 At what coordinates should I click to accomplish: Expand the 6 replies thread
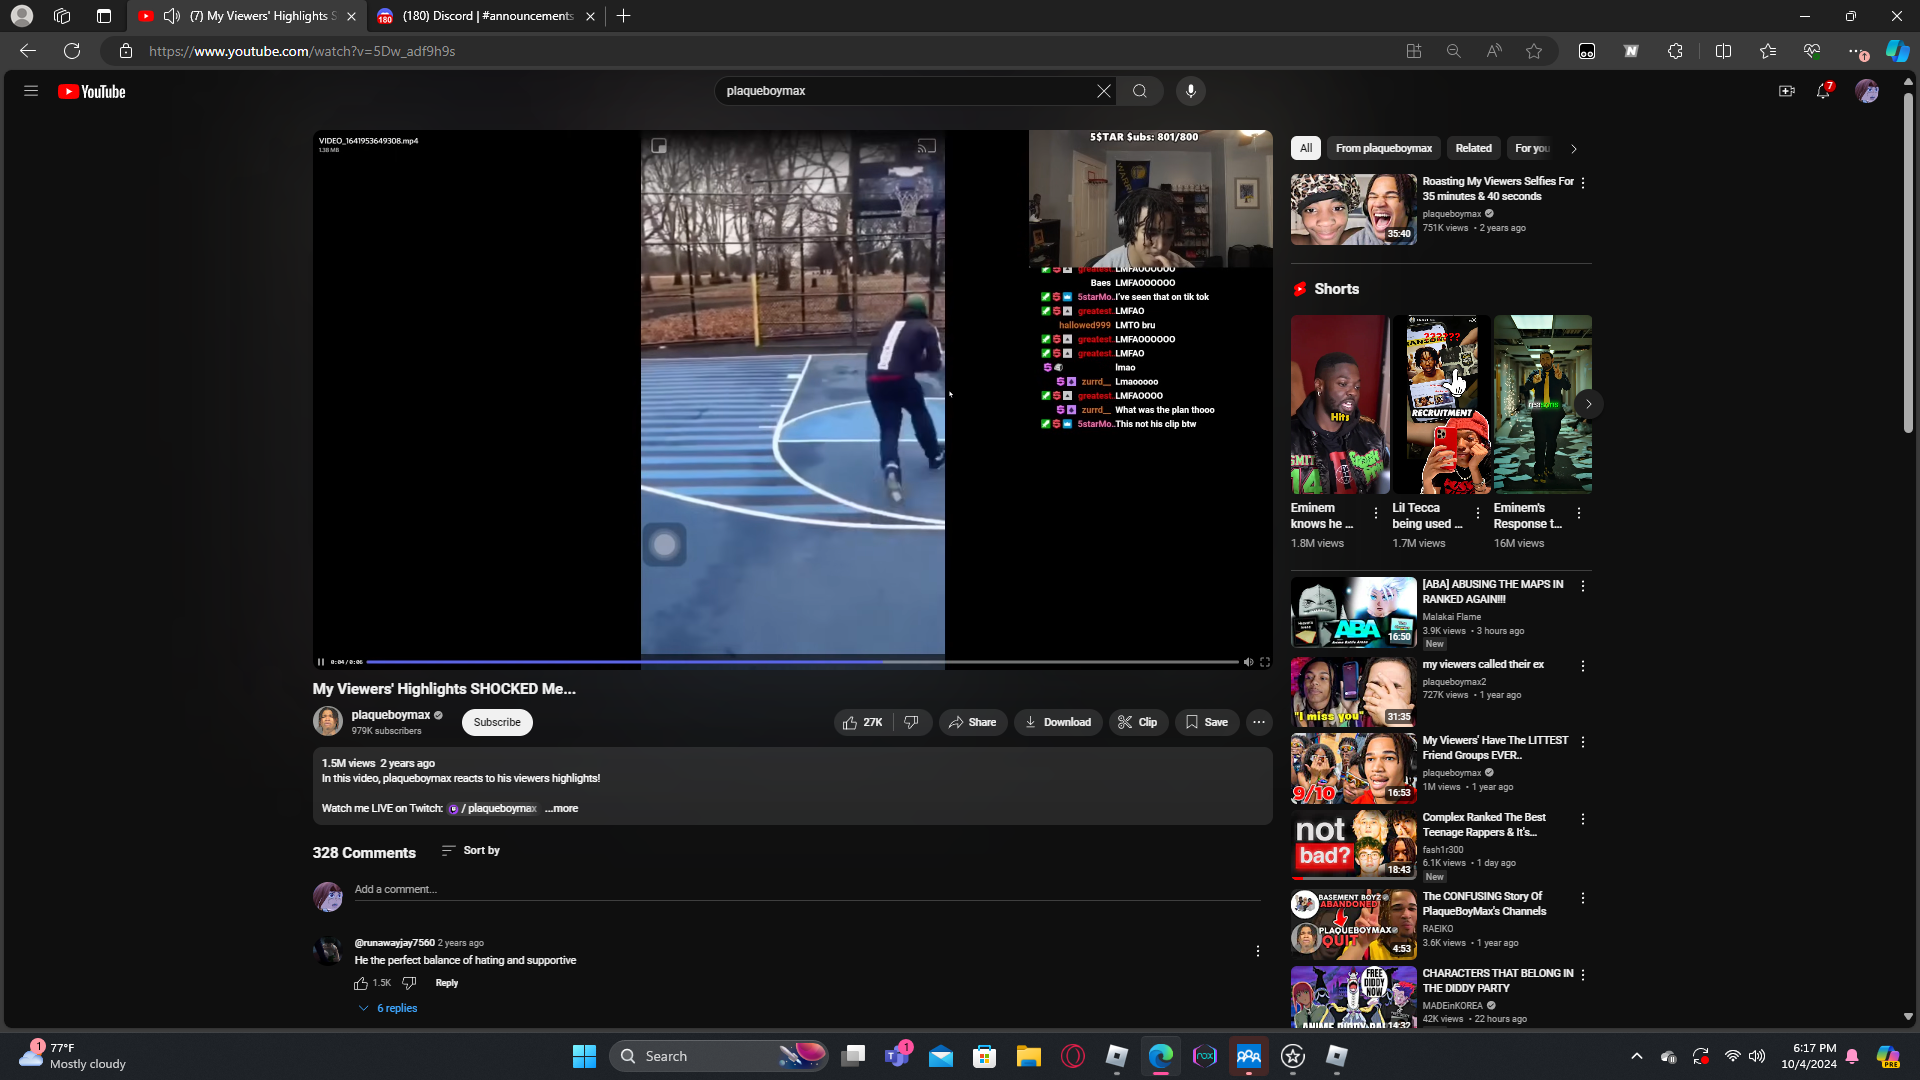tap(388, 1008)
